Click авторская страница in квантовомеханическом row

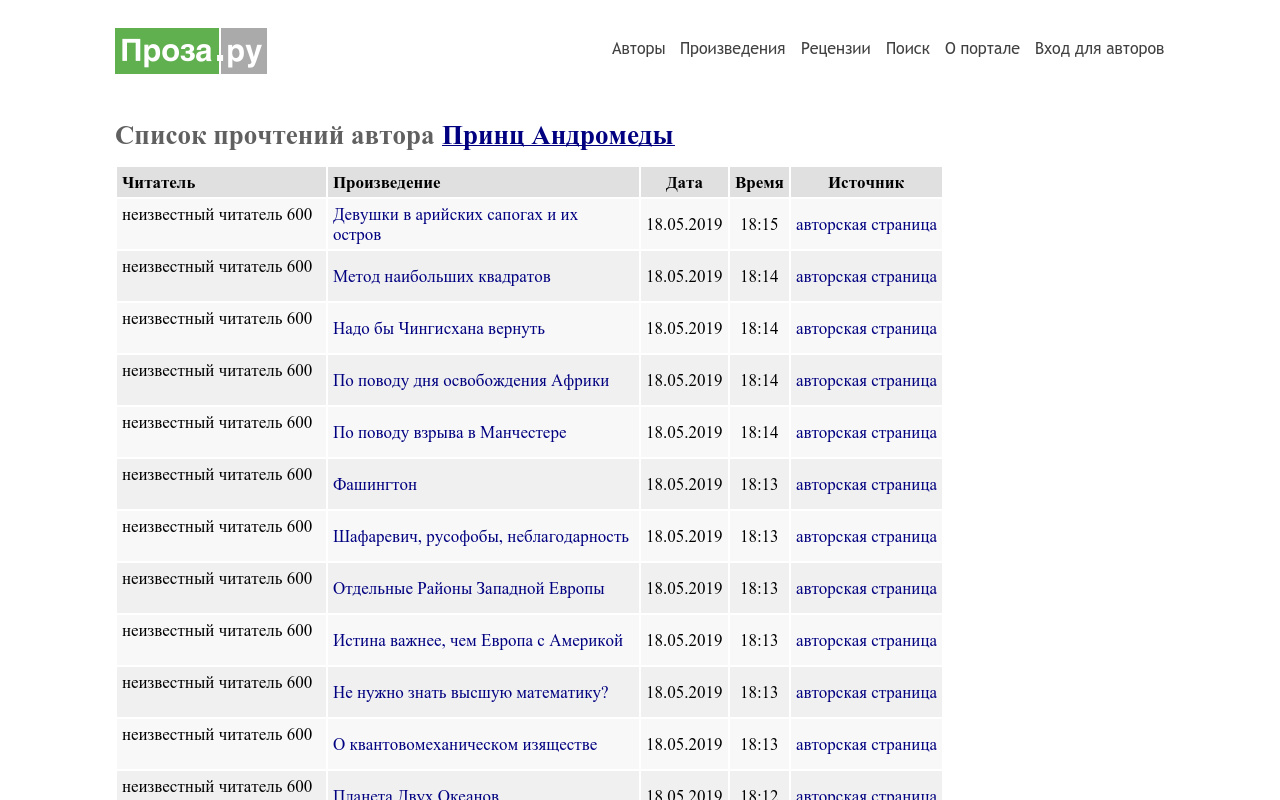coord(866,744)
